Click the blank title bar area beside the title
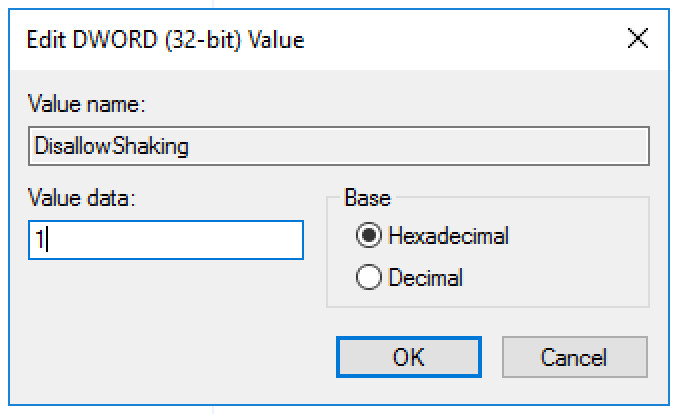This screenshot has height=414, width=680. click(464, 40)
